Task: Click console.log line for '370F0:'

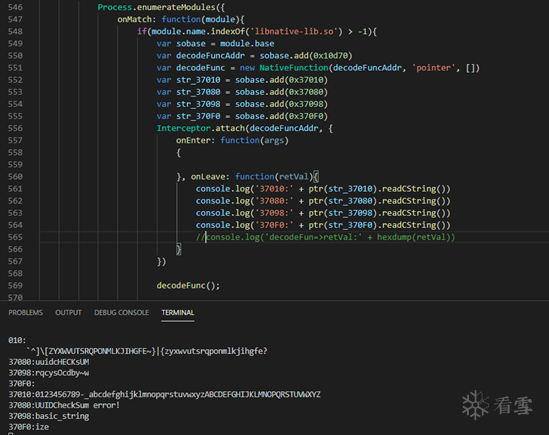Action: (x=323, y=225)
